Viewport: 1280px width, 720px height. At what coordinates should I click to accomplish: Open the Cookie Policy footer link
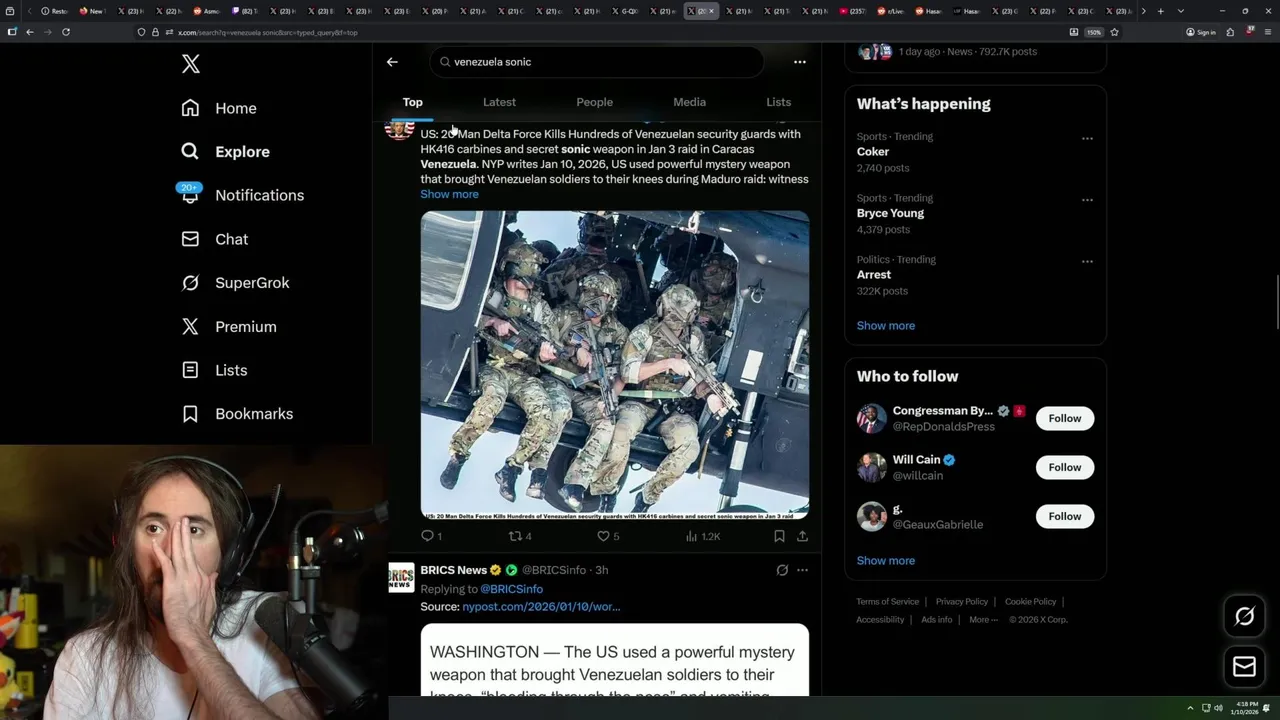(x=1030, y=602)
